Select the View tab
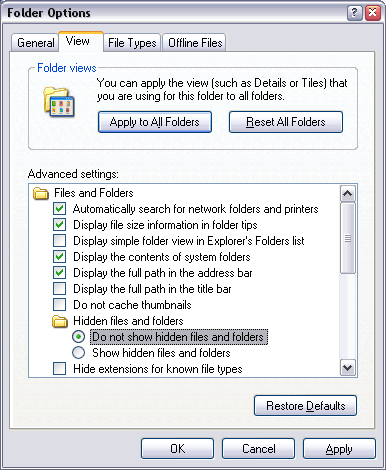 80,41
